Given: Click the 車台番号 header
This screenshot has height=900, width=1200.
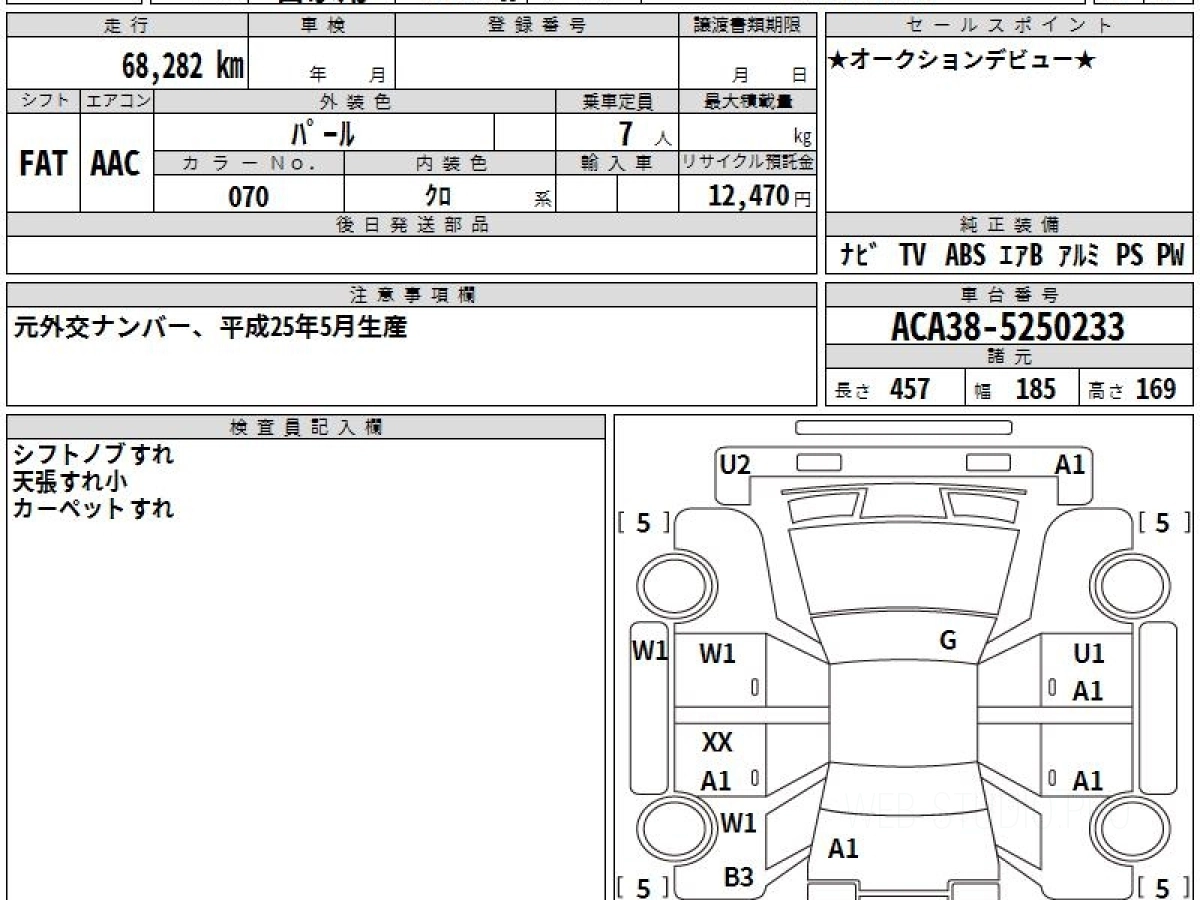Looking at the screenshot, I should (1010, 294).
